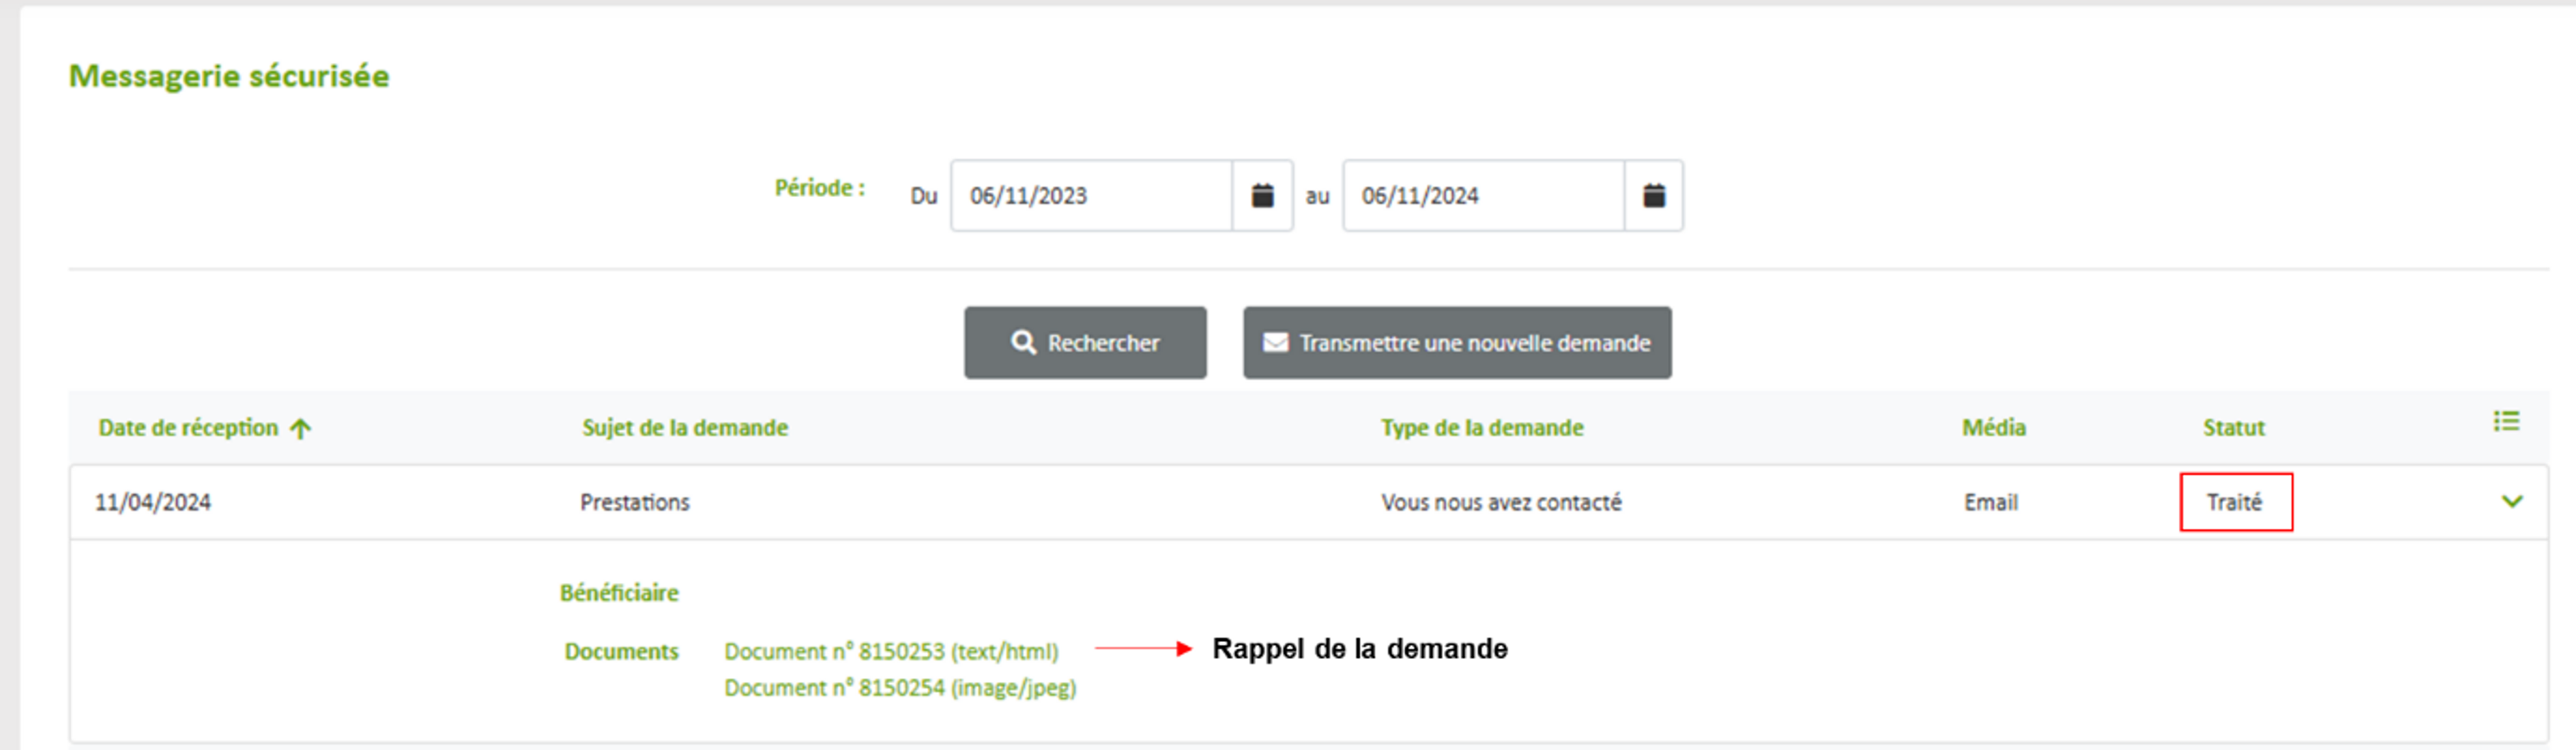Click the magnifier icon in Rechercher
Screen dimensions: 2576x750
(1022, 343)
